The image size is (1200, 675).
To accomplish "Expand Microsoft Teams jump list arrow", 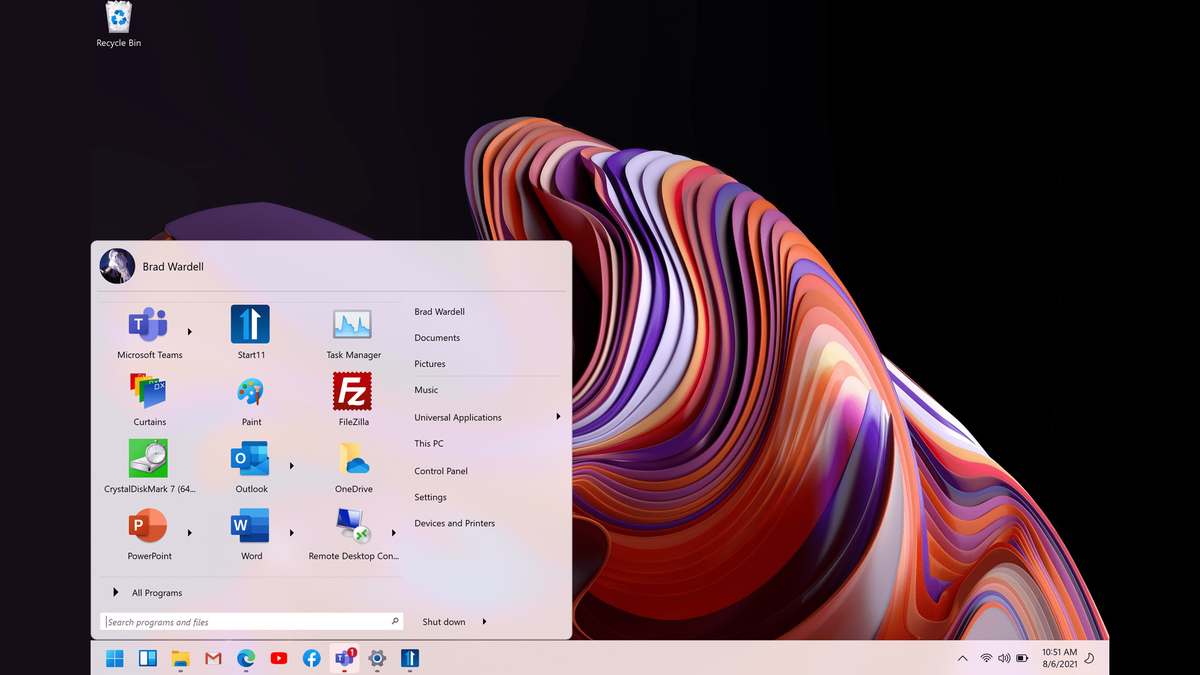I will [190, 331].
